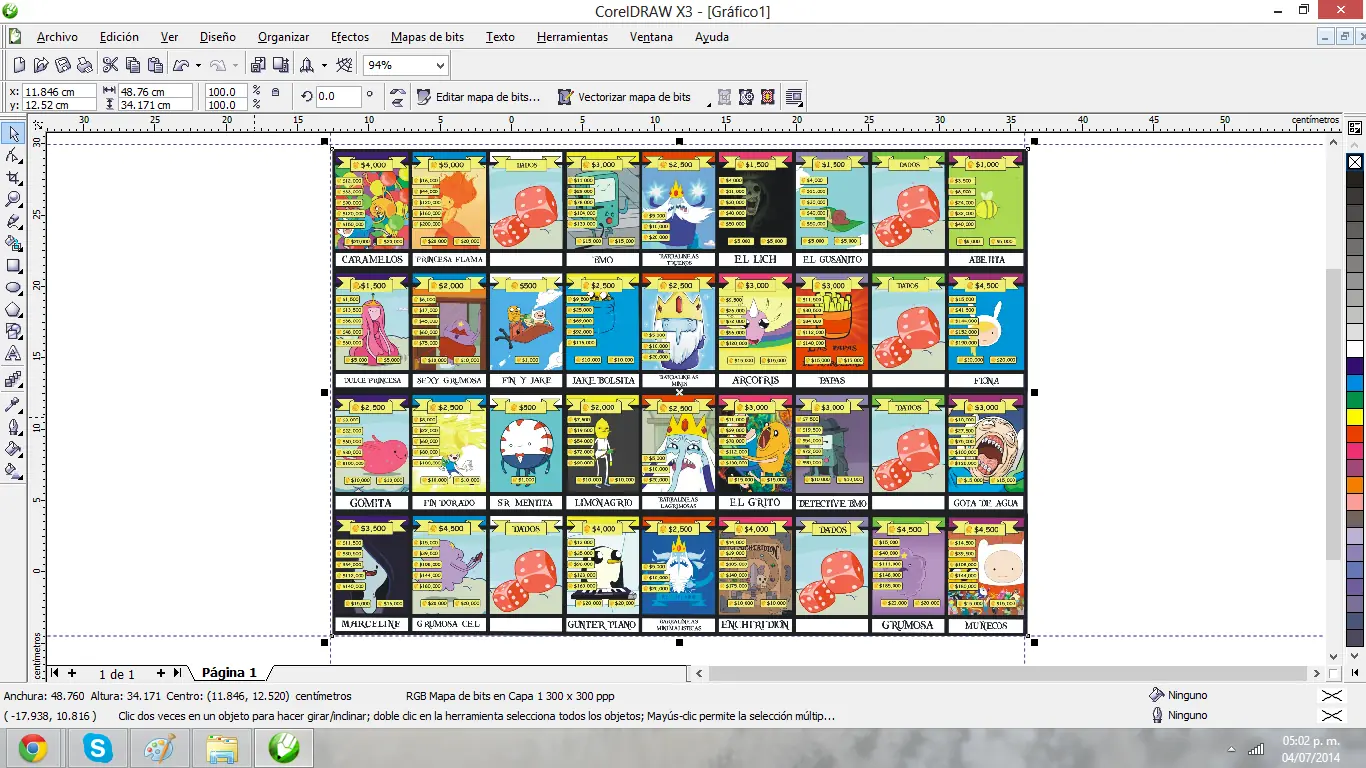Screen dimensions: 1366x768
Task: Undo the last action
Action: (181, 65)
